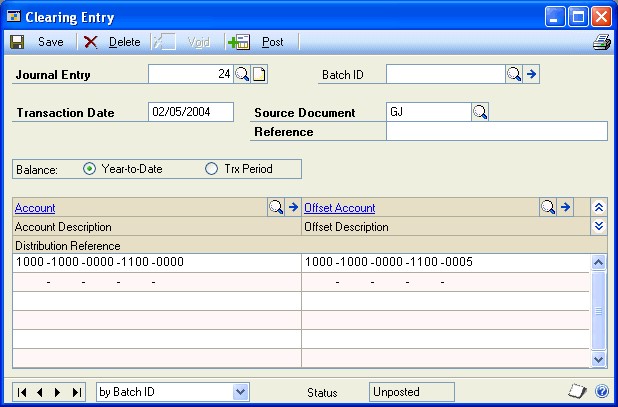Click the Source Document field with GJ
This screenshot has height=407, width=618.
(429, 112)
